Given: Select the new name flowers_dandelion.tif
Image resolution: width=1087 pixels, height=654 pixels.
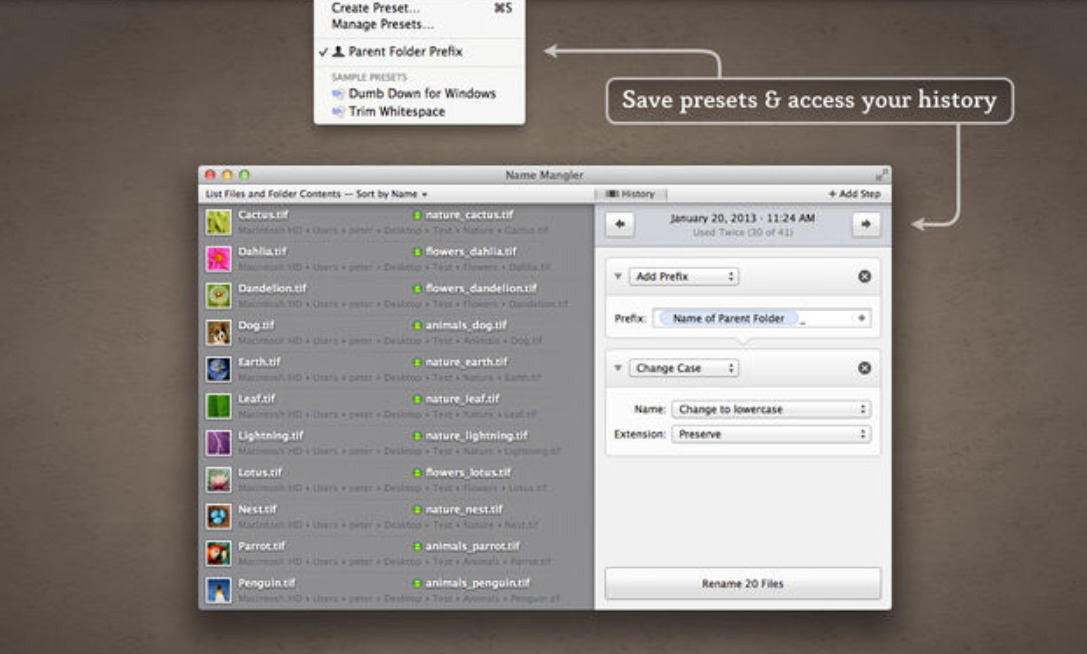Looking at the screenshot, I should pos(481,289).
